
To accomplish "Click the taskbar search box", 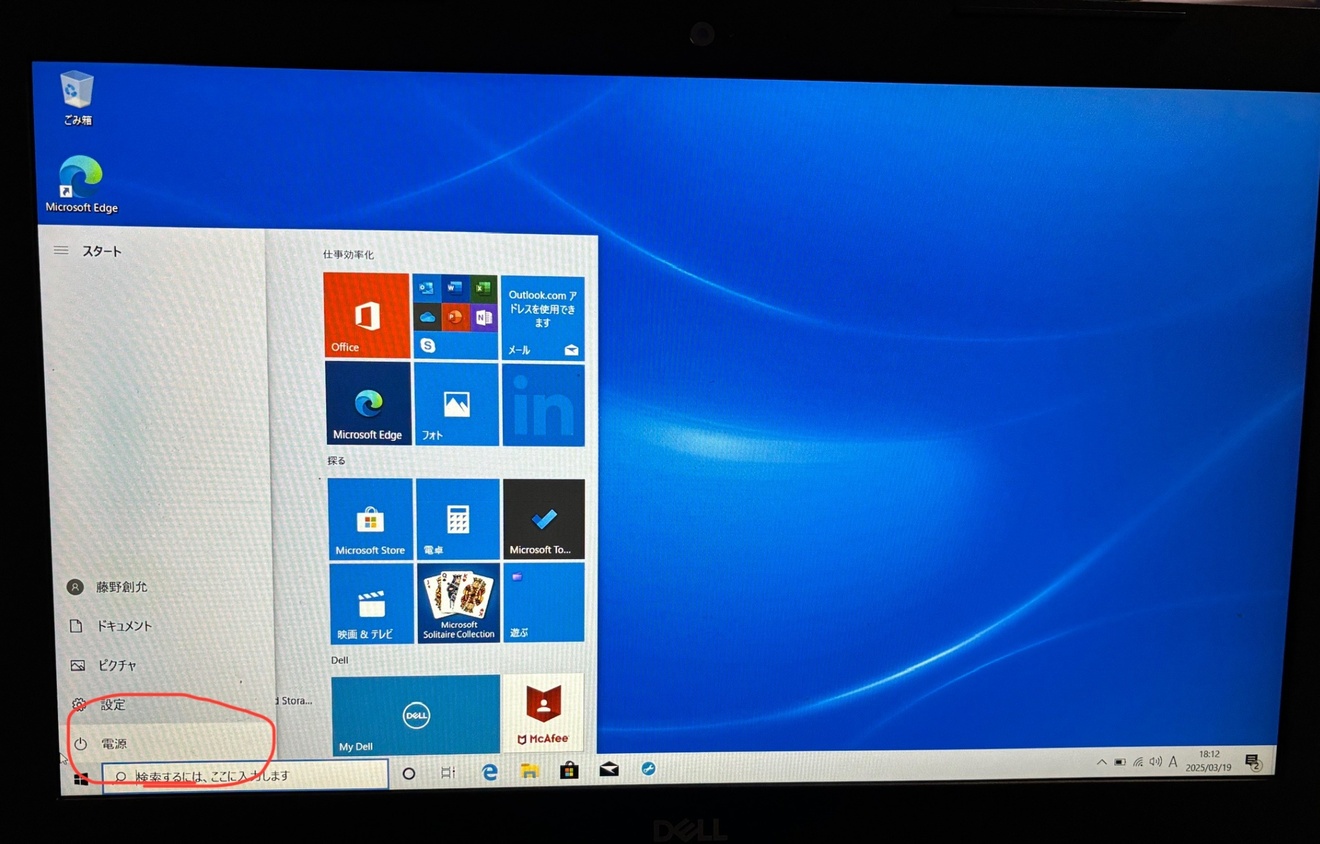I will pyautogui.click(x=246, y=775).
